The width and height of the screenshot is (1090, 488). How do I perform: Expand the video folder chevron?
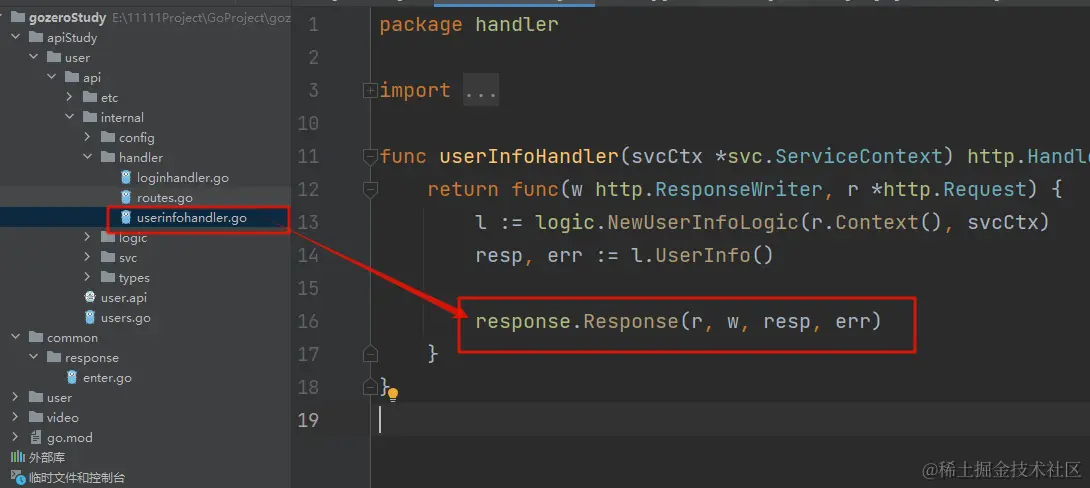(x=15, y=417)
